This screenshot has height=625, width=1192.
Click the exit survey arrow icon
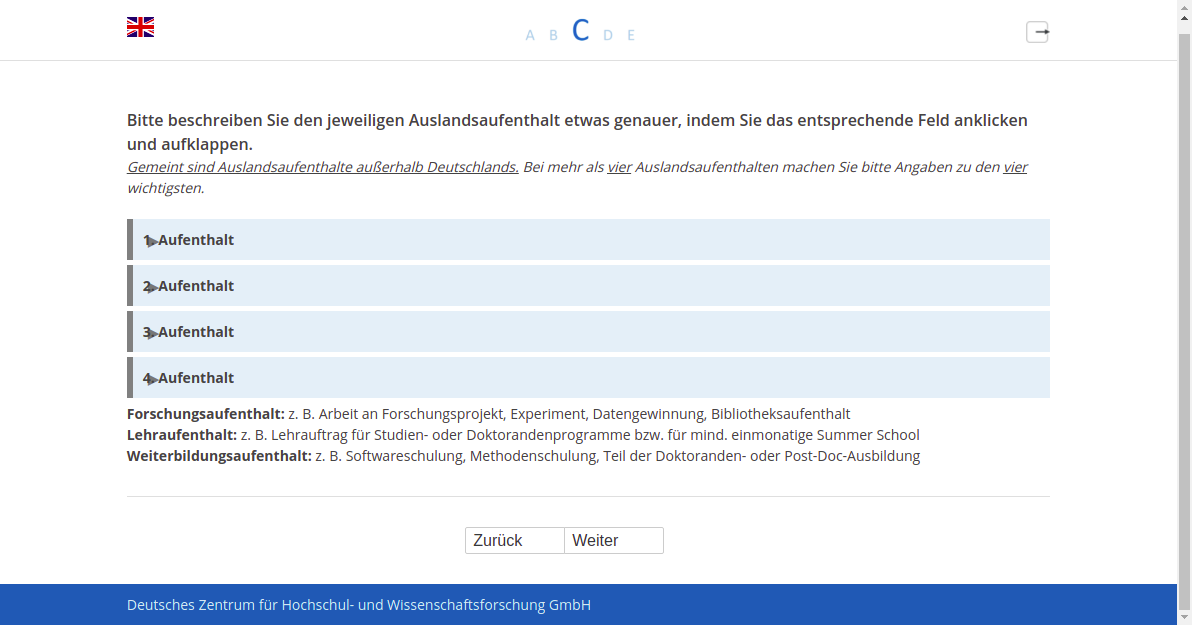1038,32
